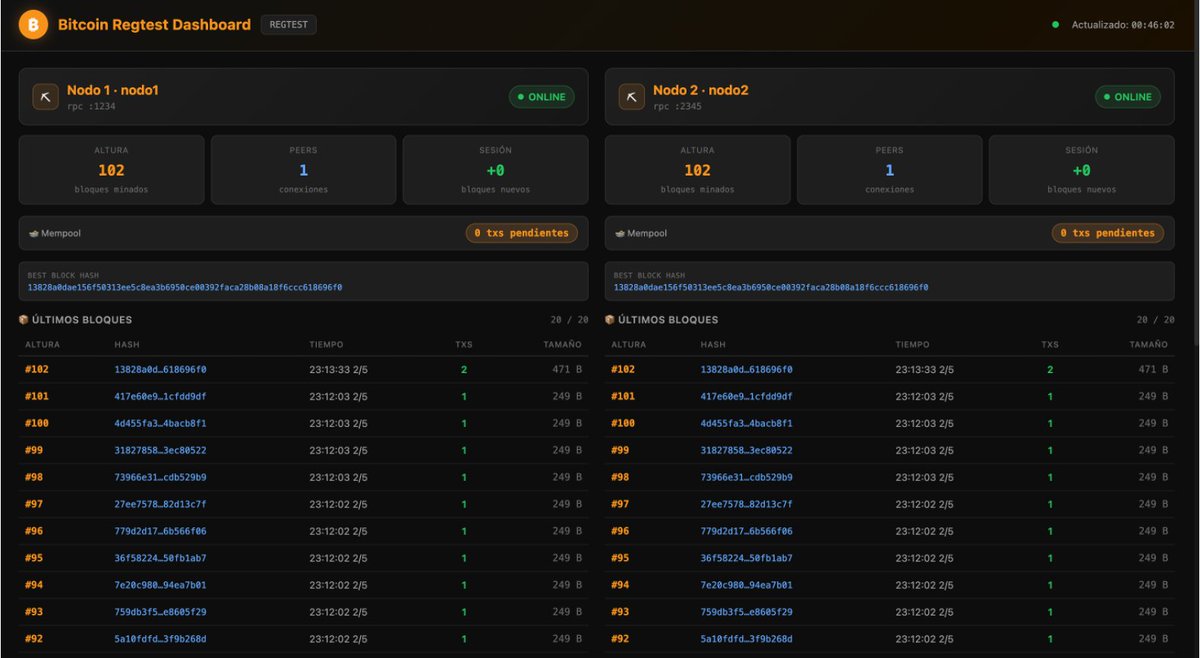Viewport: 1200px width, 658px height.
Task: Open hash 13828a0d…618696f0 in Nodo 2 table
Action: click(746, 369)
